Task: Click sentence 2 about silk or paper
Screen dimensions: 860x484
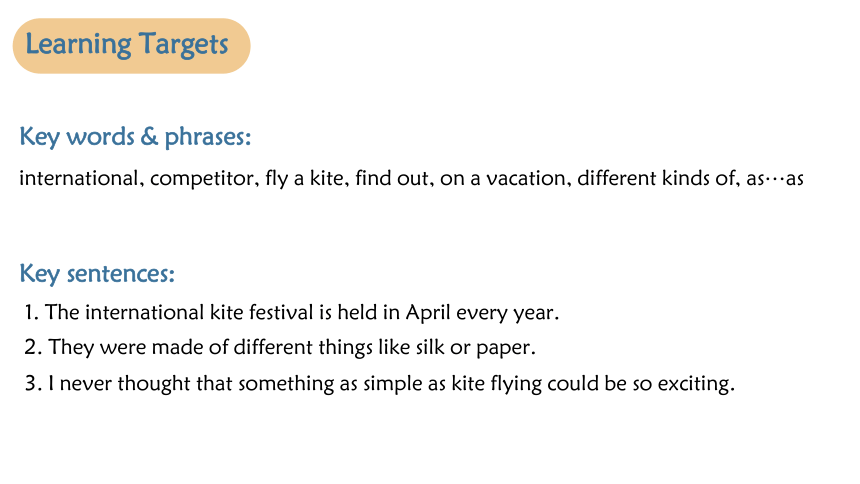Action: pos(280,347)
